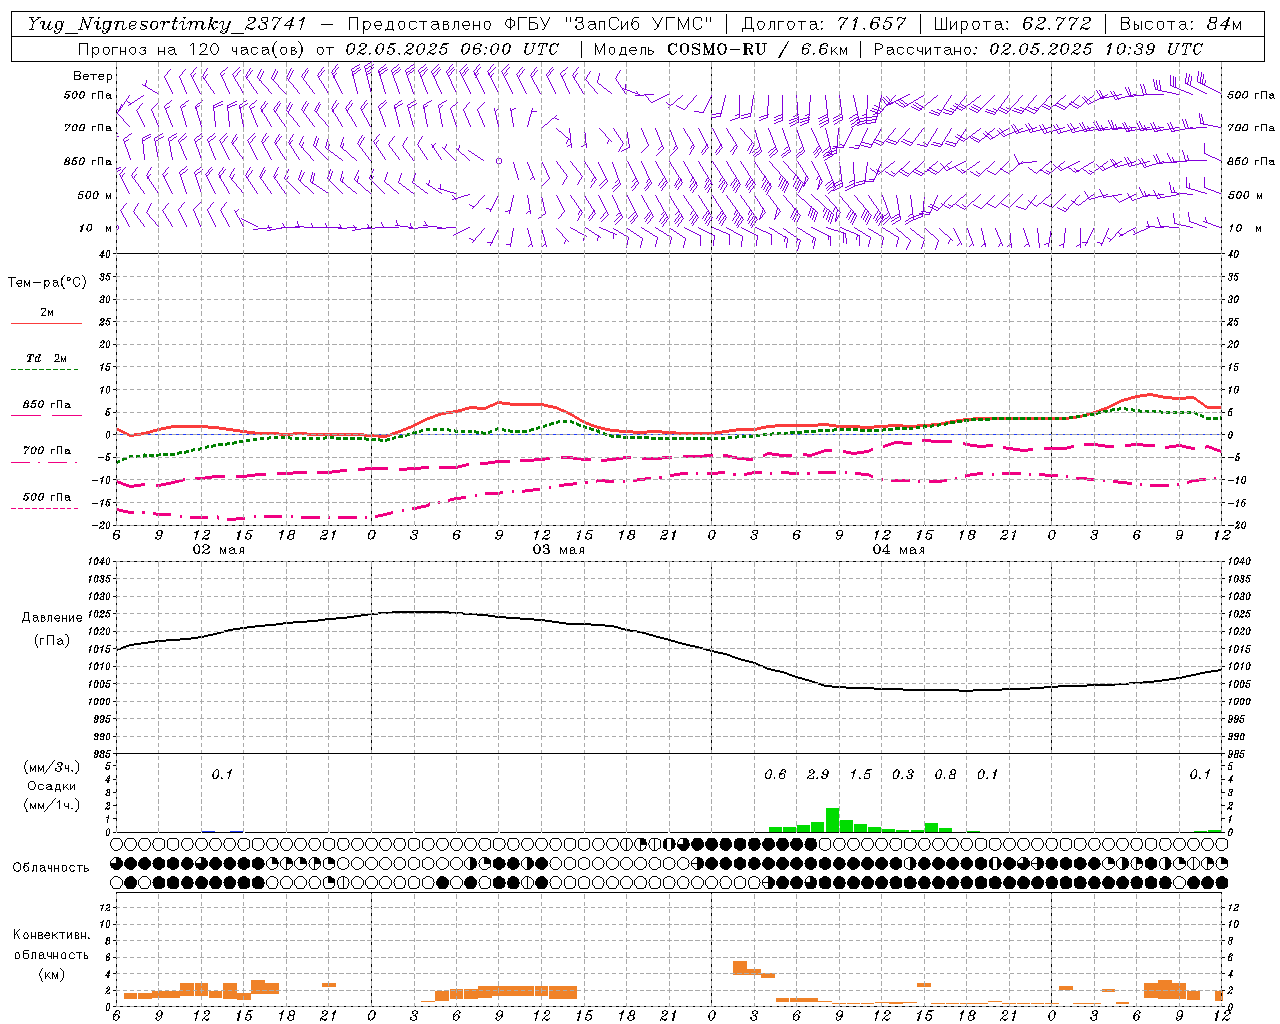The width and height of the screenshot is (1280, 1024).
Task: Click the tallest green precipitation bar
Action: point(832,820)
